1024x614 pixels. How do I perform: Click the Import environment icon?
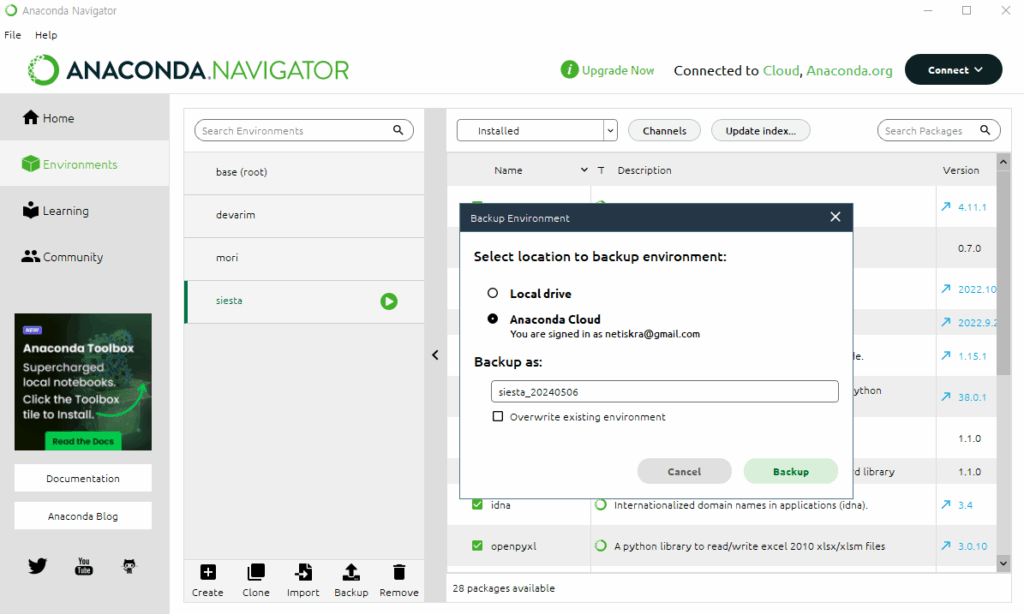point(303,572)
